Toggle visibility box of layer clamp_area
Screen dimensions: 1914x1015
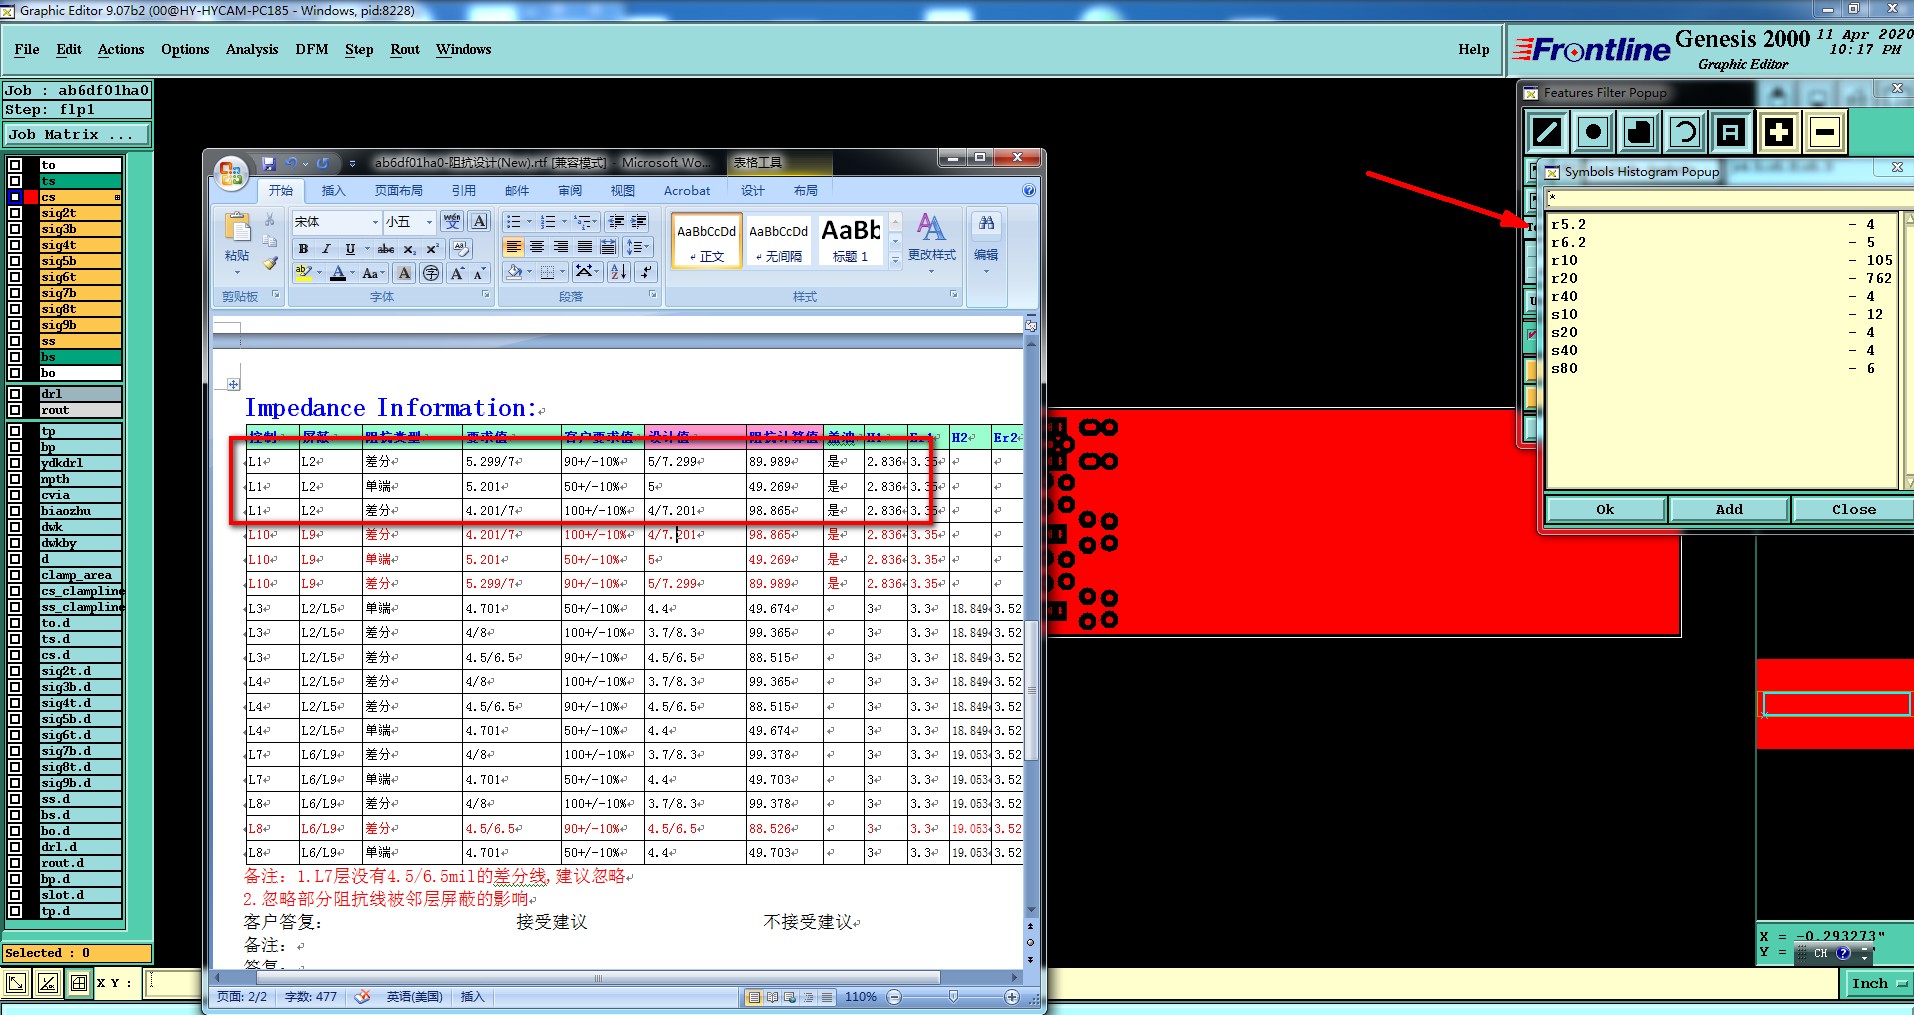click(x=15, y=575)
